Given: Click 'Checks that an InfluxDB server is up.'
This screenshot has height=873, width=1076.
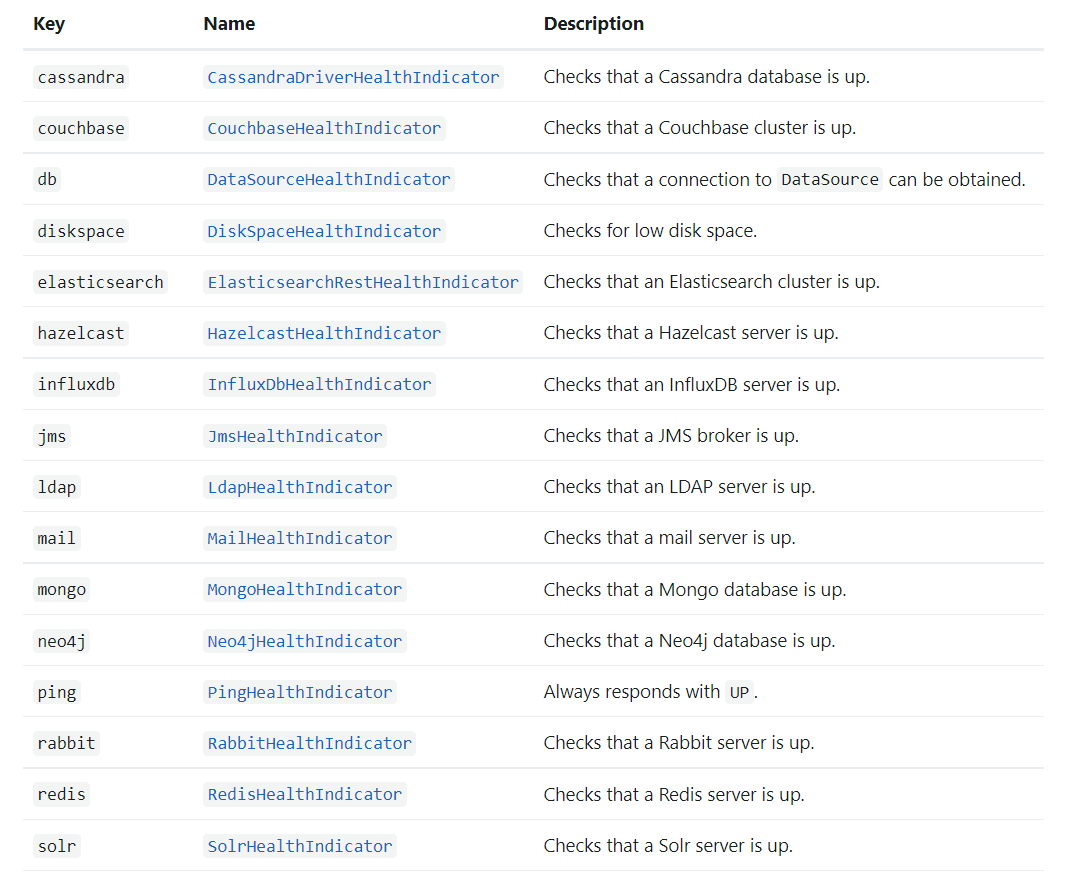Looking at the screenshot, I should tap(692, 385).
